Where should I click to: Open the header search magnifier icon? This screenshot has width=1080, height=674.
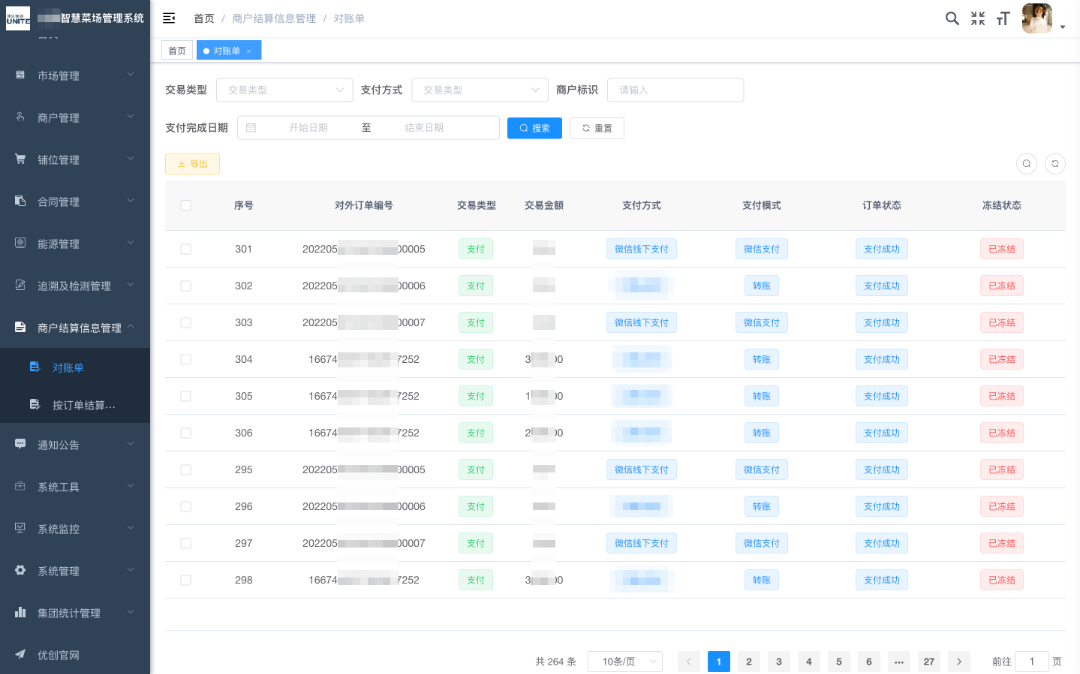point(952,18)
